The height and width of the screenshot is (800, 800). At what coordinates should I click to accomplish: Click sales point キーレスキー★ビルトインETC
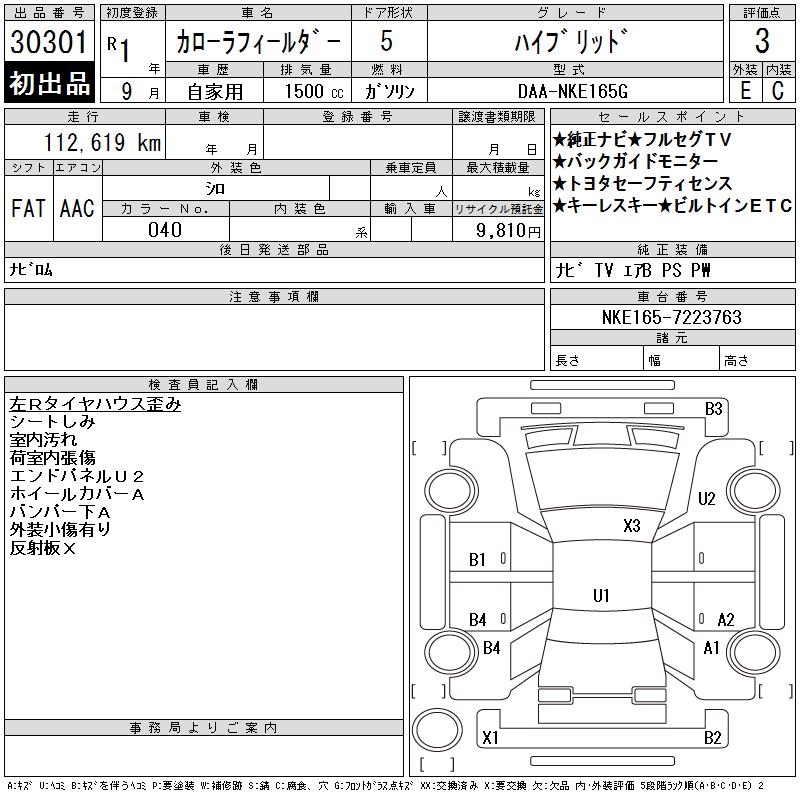click(x=672, y=206)
